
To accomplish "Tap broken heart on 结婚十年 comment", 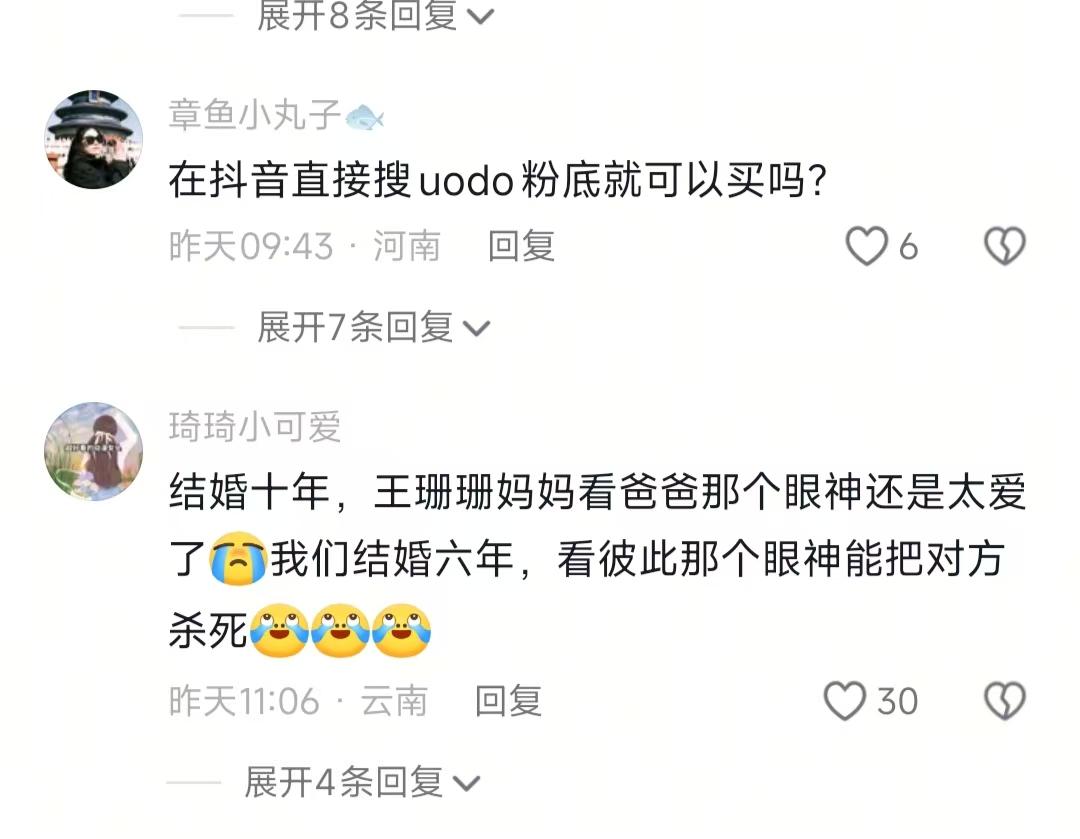I will tap(1005, 701).
